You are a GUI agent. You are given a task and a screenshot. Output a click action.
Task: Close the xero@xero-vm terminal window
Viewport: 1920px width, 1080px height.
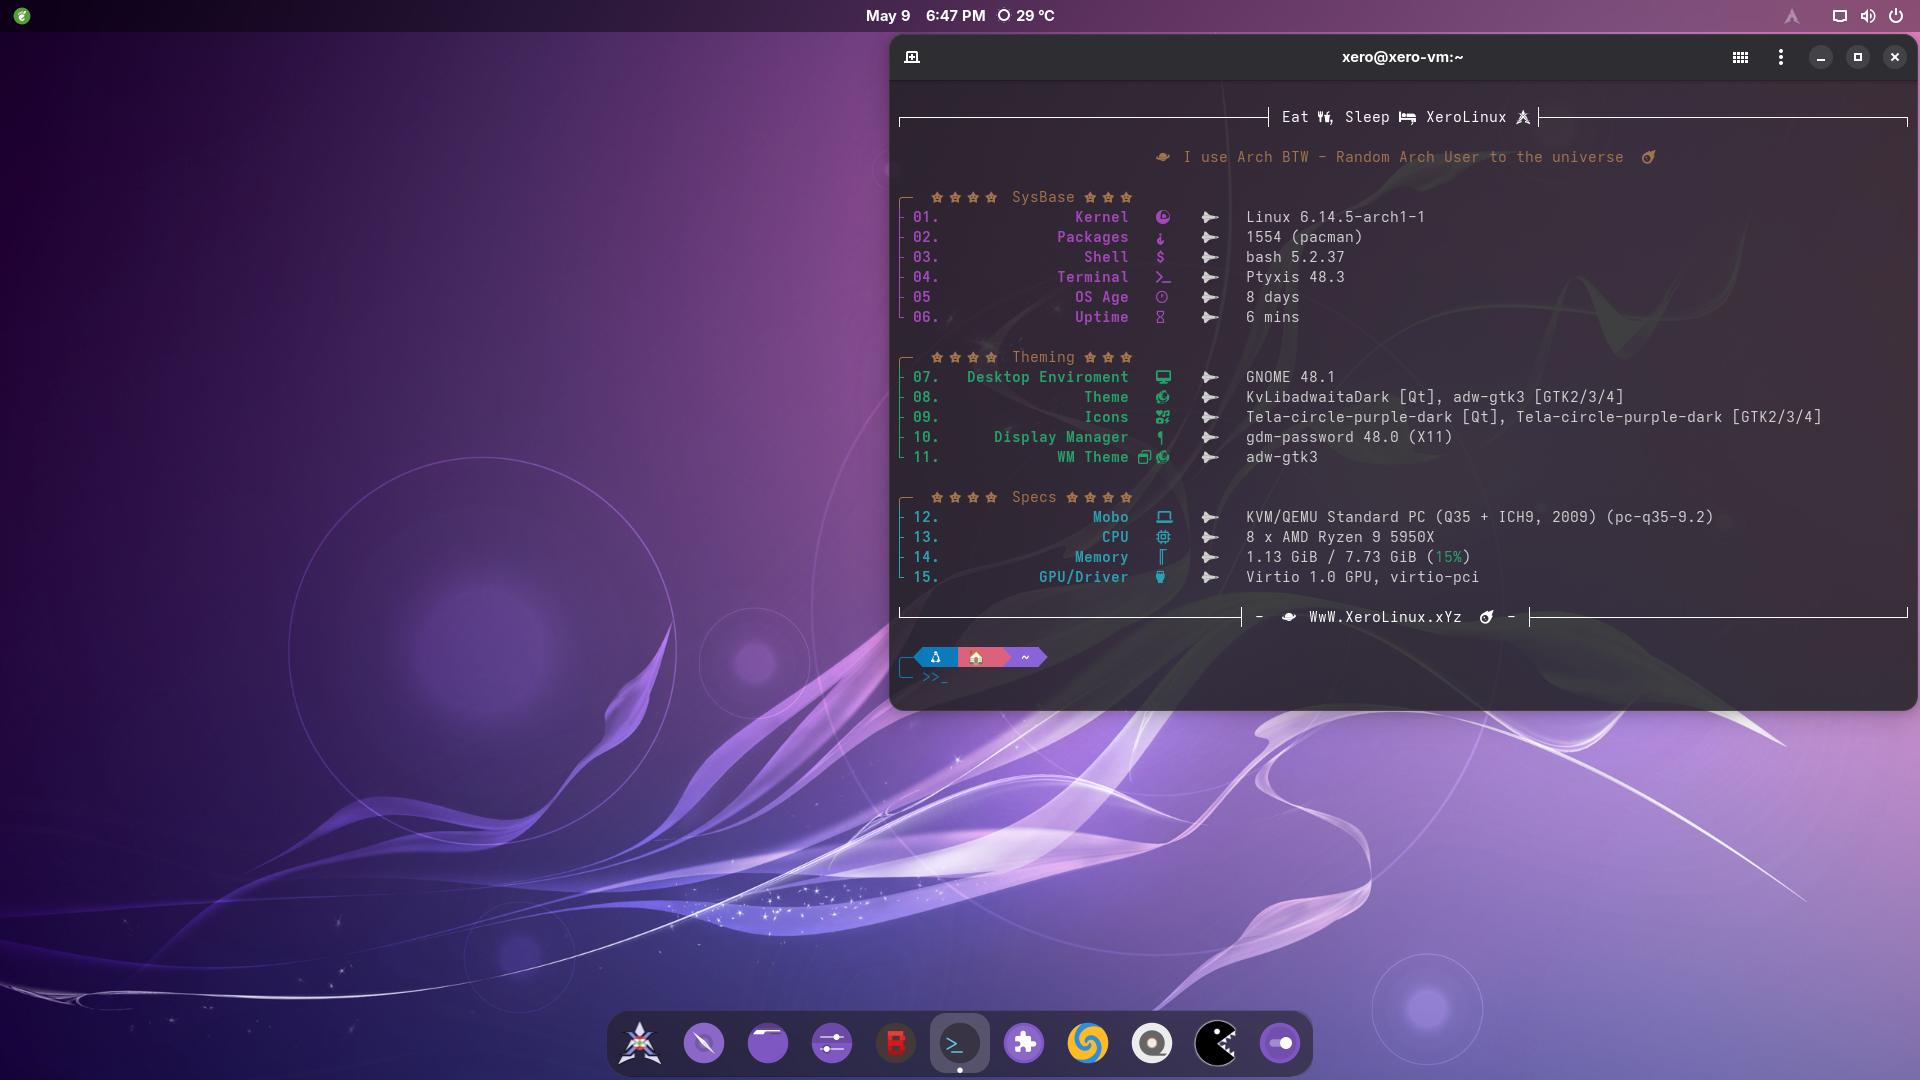pyautogui.click(x=1895, y=57)
